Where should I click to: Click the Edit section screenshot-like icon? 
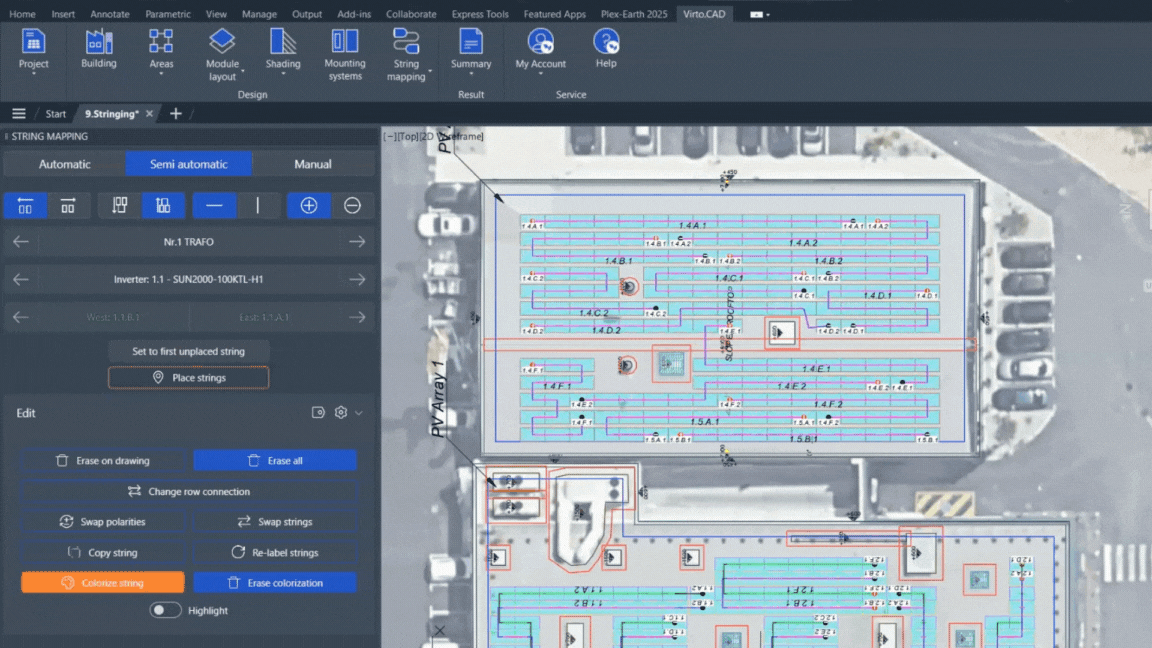click(x=318, y=412)
